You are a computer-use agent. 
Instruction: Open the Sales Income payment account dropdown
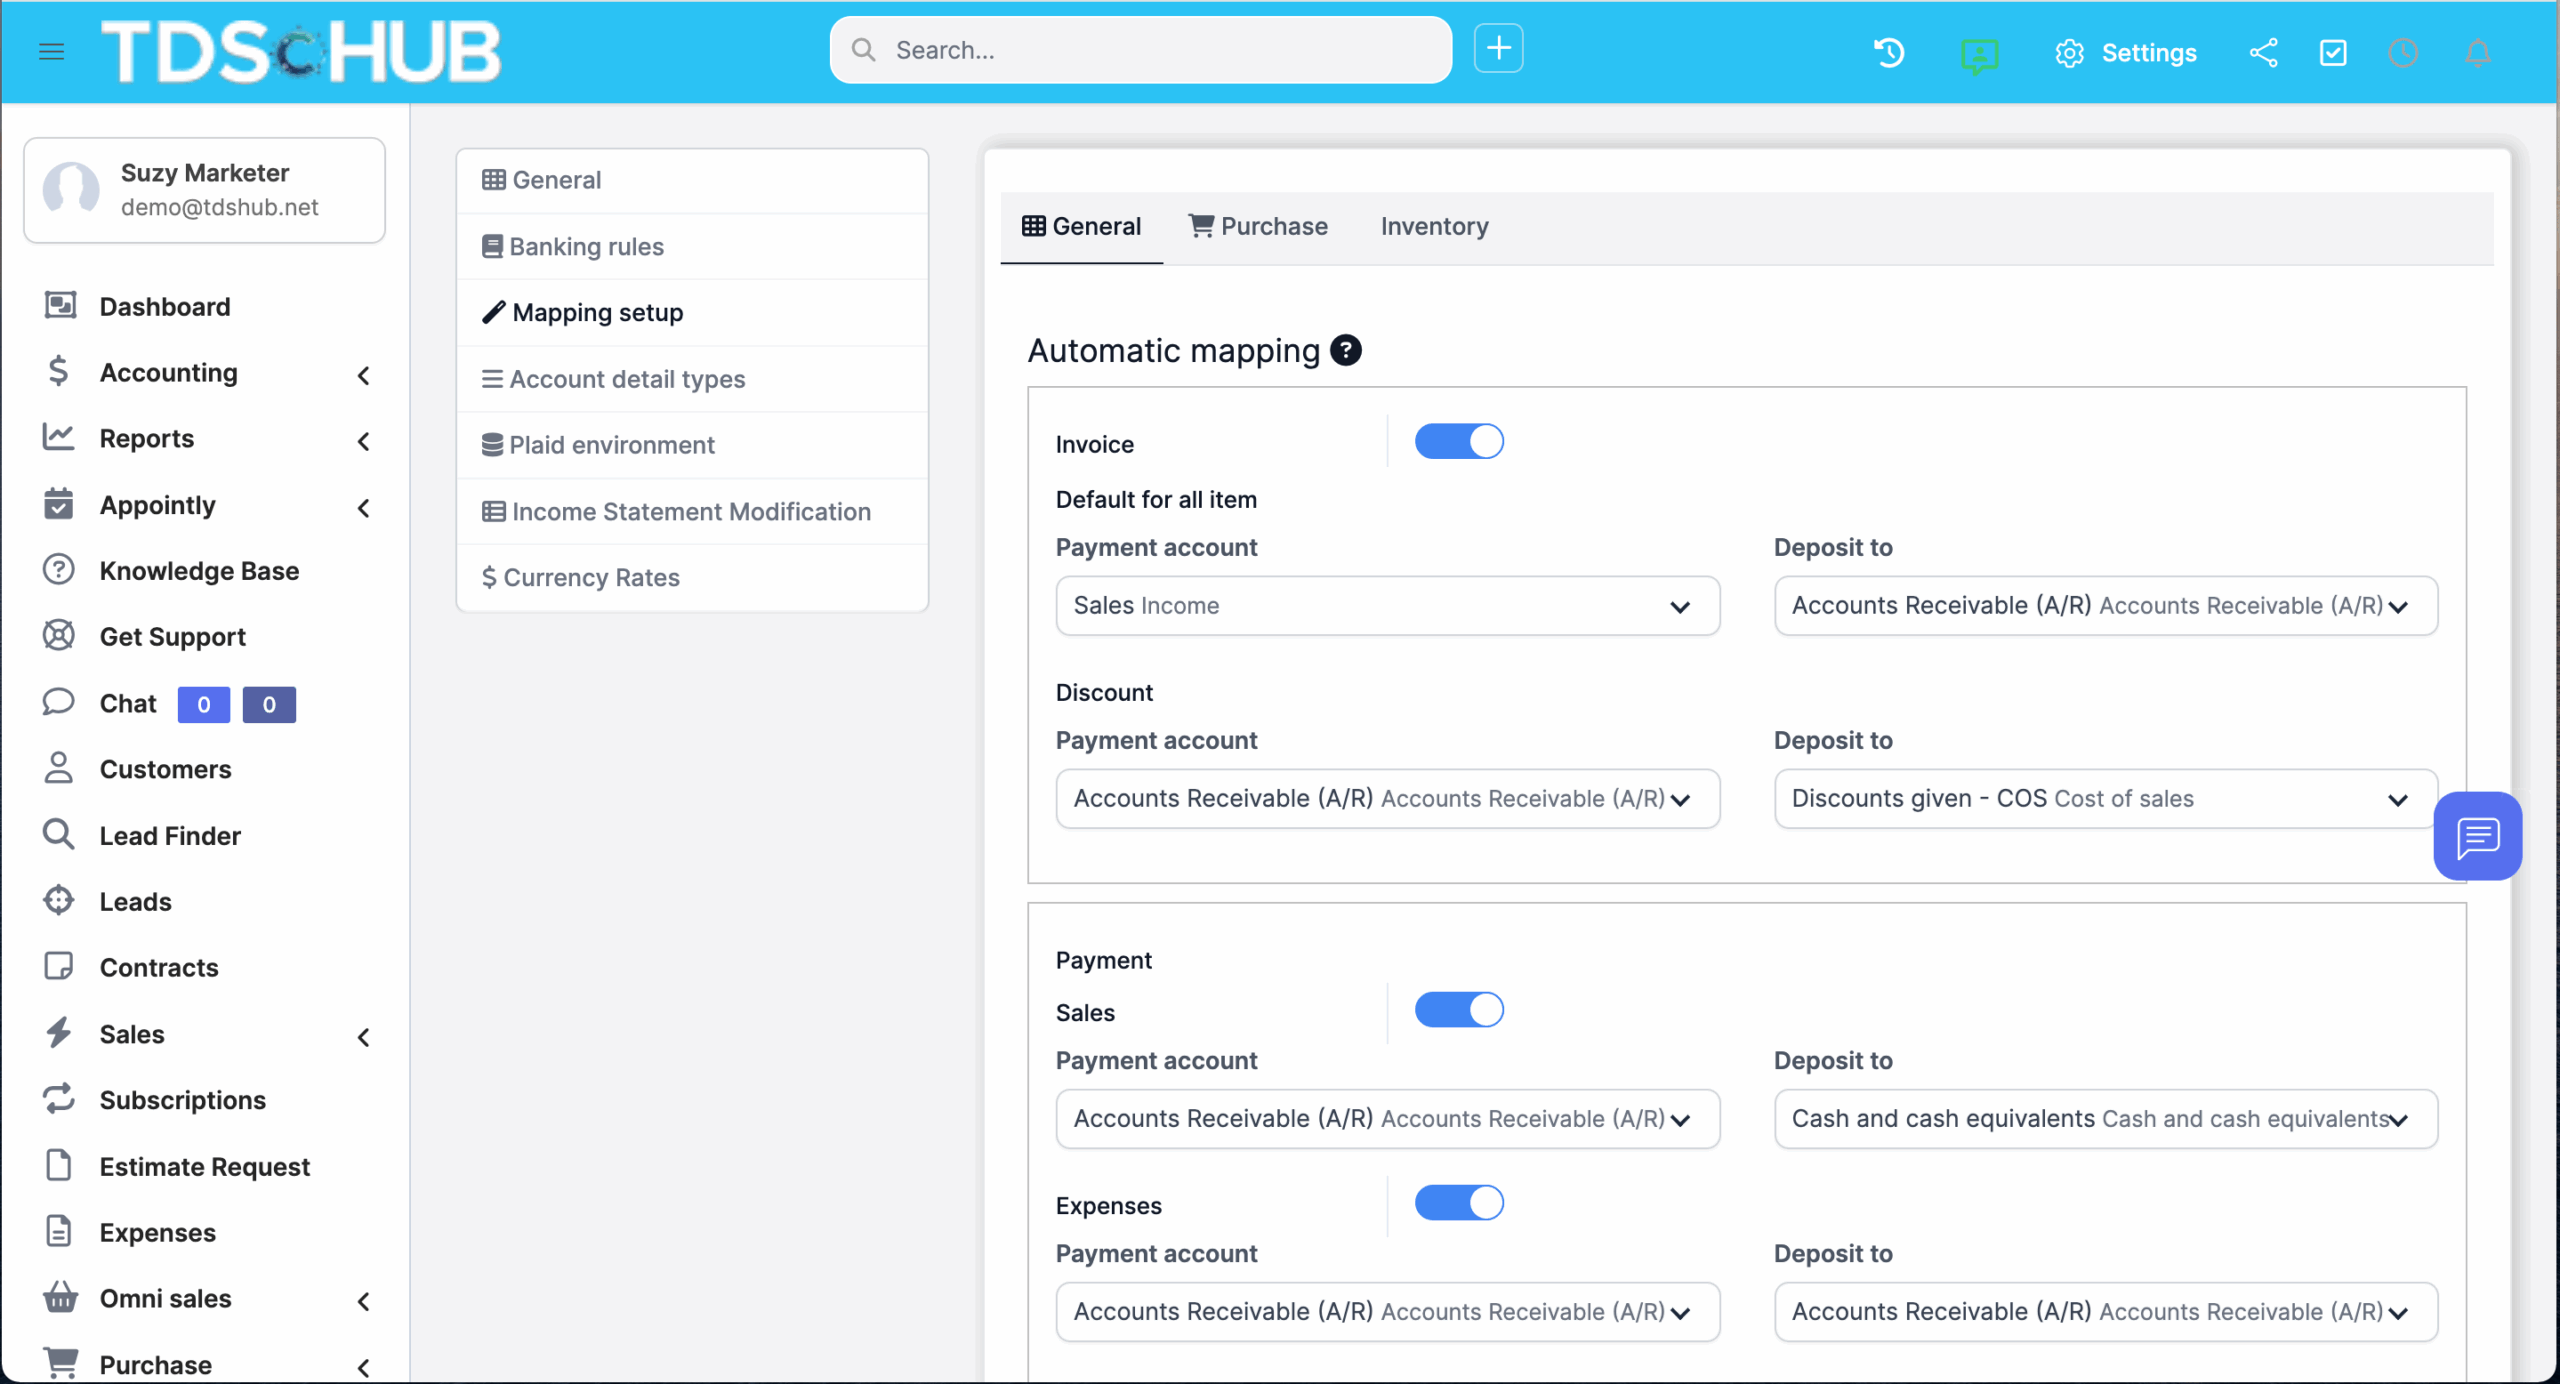pyautogui.click(x=1387, y=605)
